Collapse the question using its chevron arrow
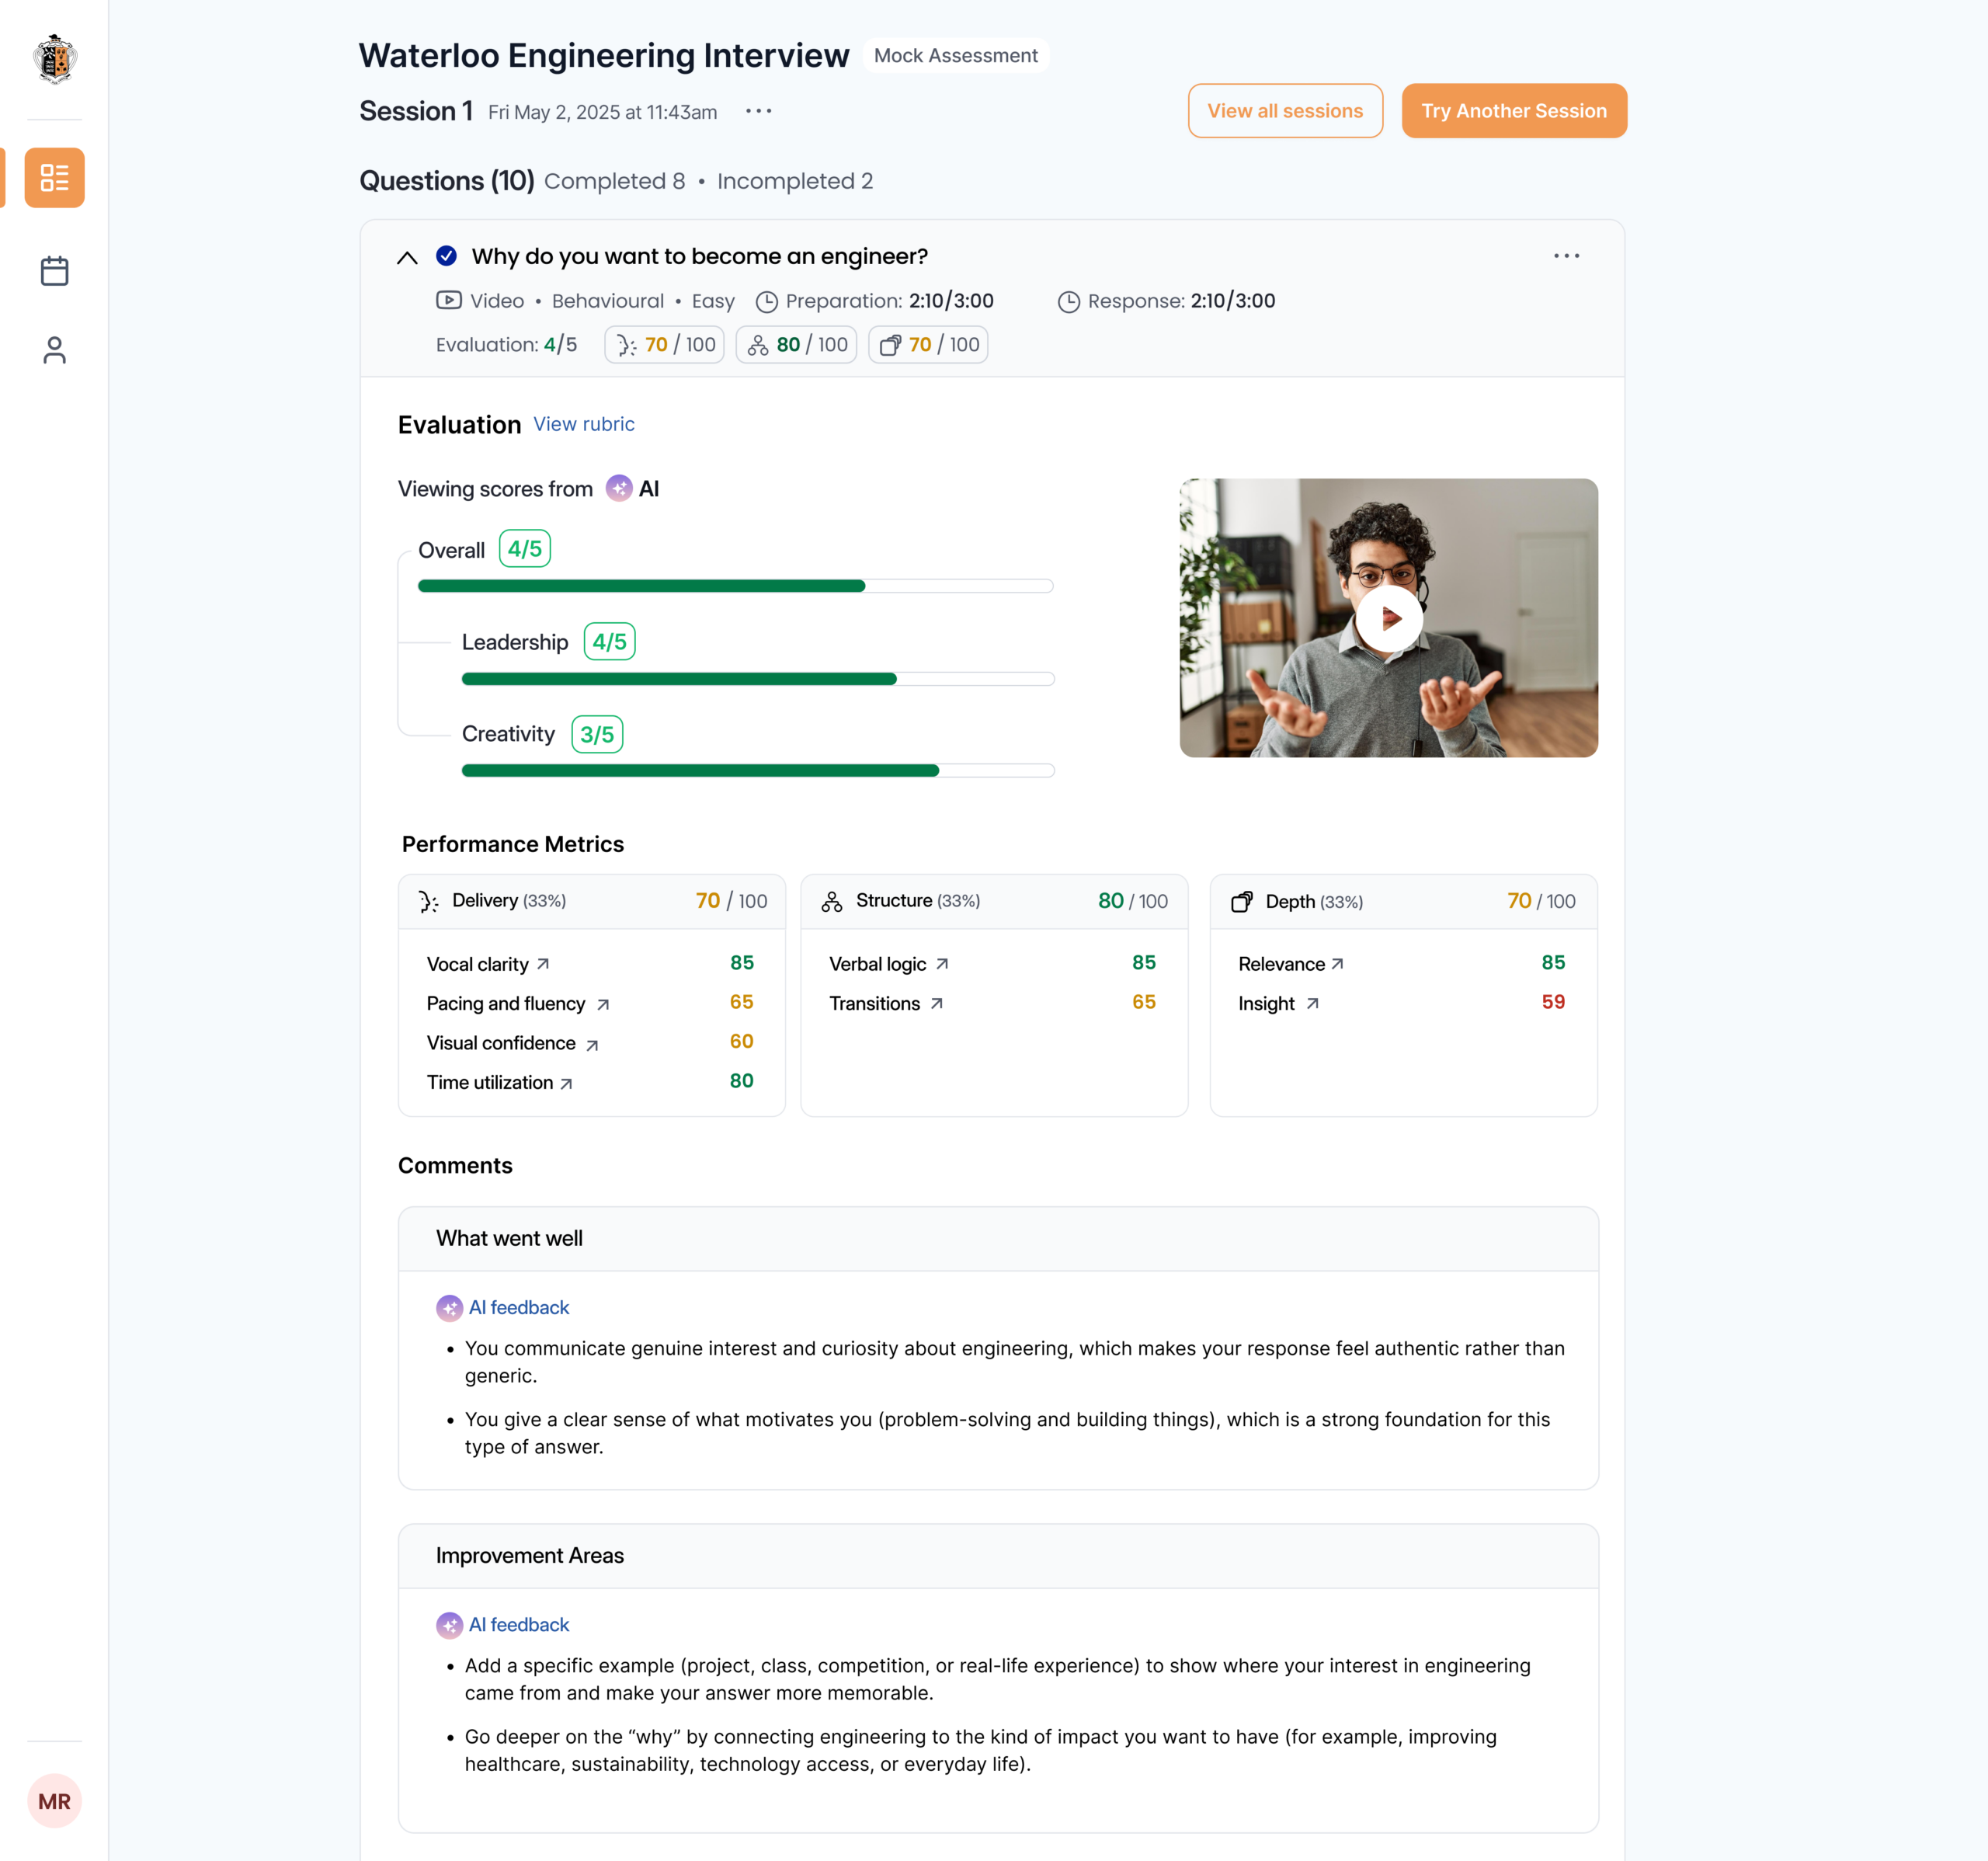The image size is (1988, 1861). pos(407,257)
